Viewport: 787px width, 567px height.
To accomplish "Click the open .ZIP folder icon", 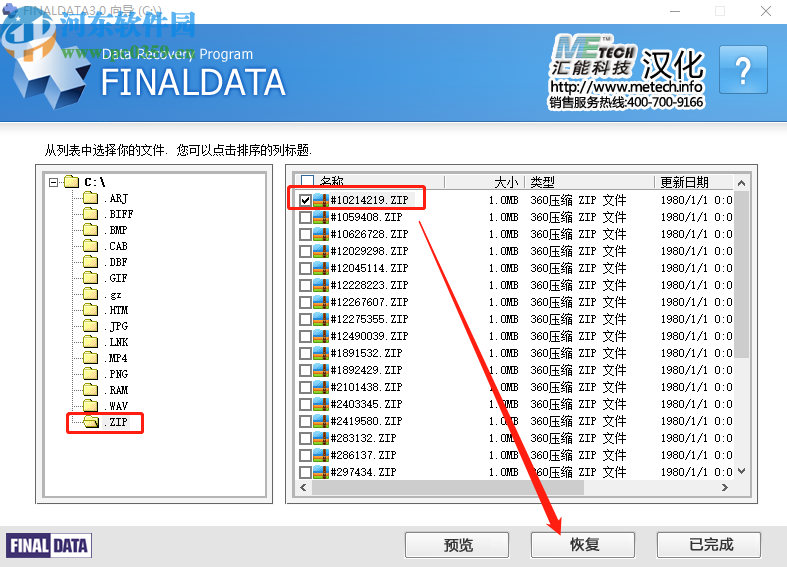I will click(x=91, y=422).
